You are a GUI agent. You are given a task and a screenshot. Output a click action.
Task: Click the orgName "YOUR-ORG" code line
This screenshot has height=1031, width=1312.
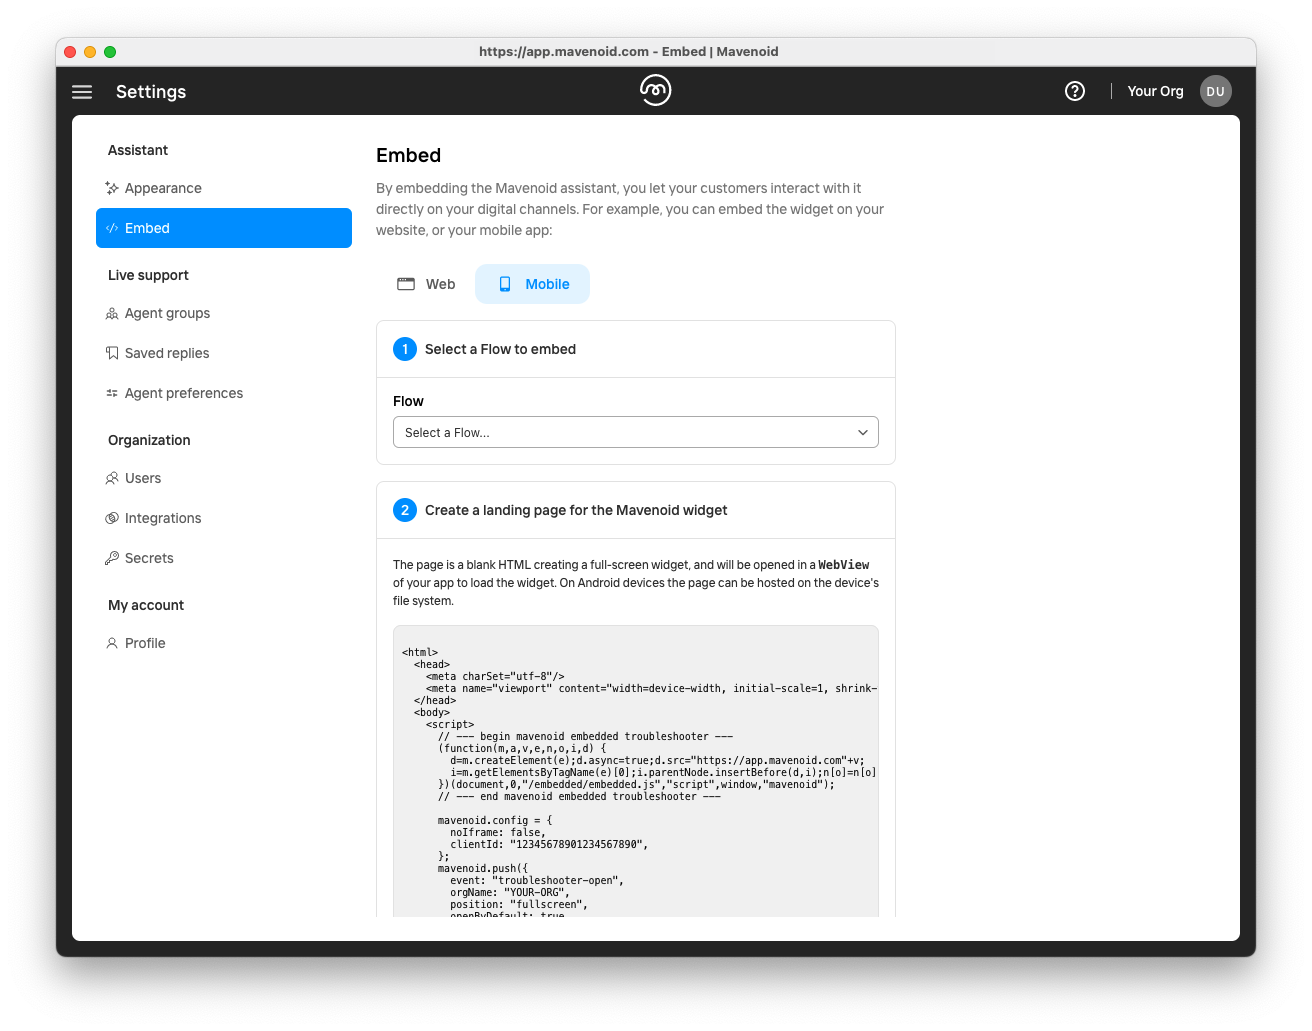510,893
